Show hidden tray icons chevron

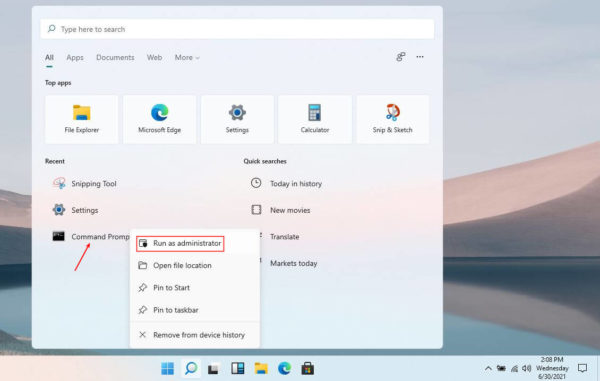tap(488, 368)
